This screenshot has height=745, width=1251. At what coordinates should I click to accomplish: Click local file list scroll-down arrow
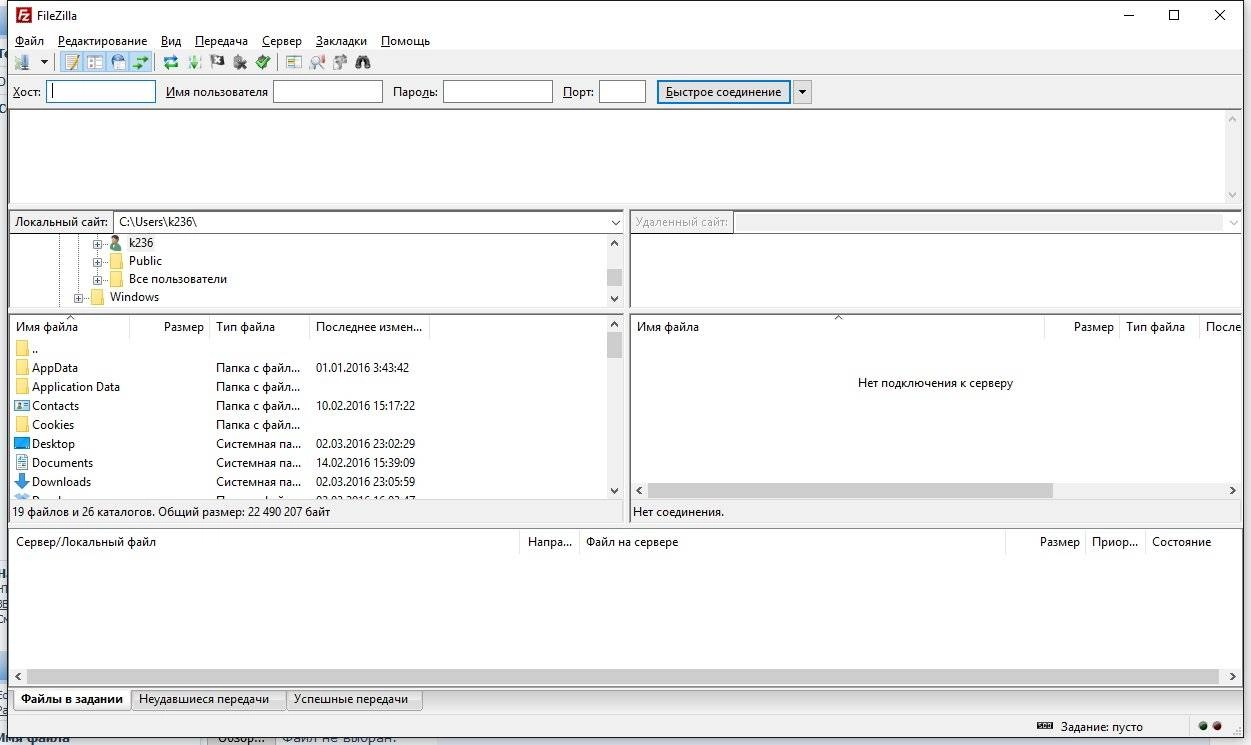point(614,491)
